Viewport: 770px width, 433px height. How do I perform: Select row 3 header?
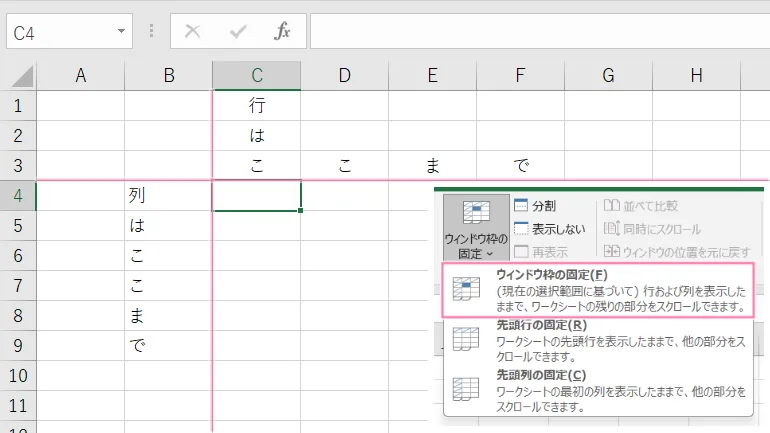[x=18, y=165]
